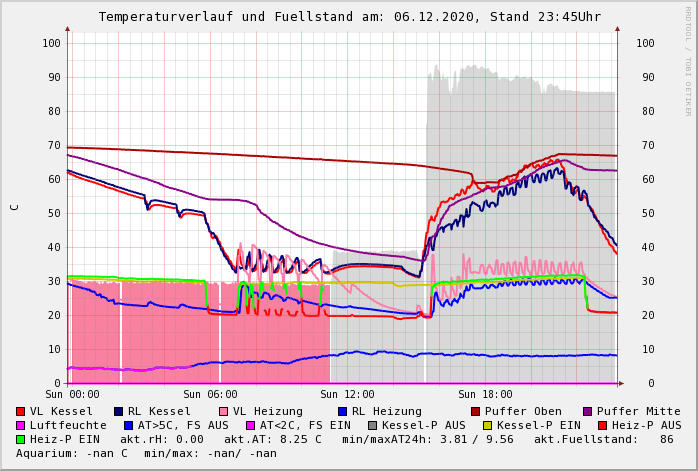Click the 'Sun 00:00' time axis label
This screenshot has height=471, width=698.
tap(72, 394)
